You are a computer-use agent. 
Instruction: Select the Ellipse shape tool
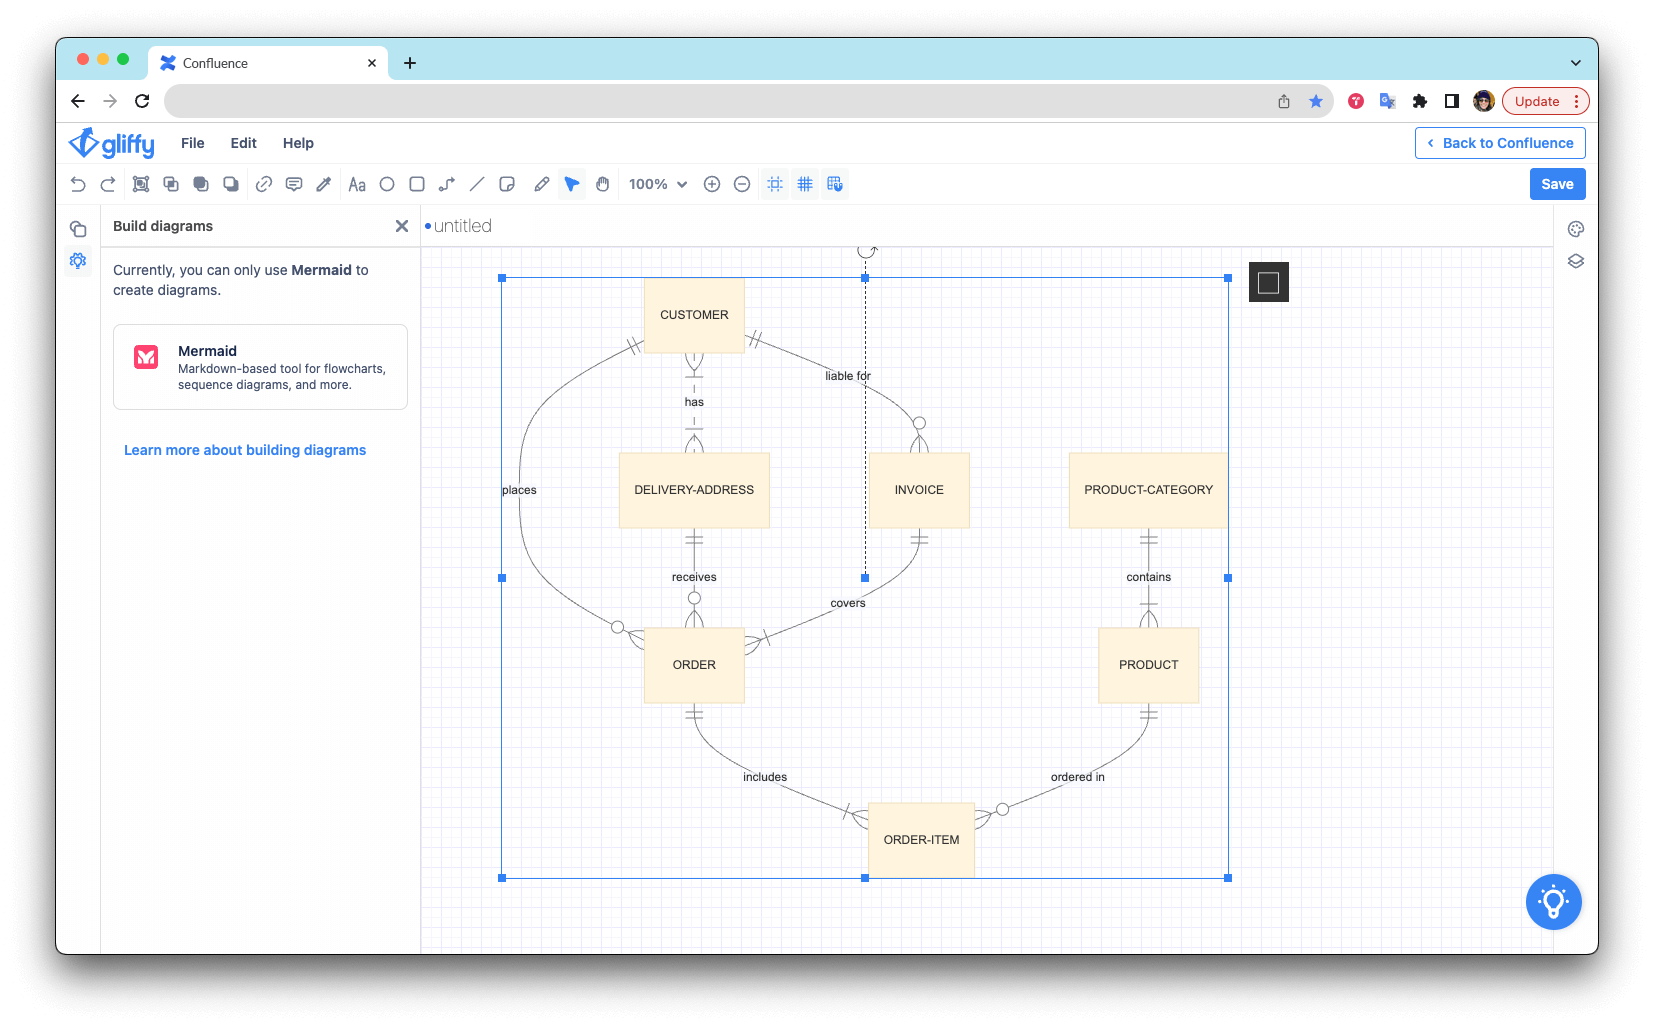[x=387, y=184]
